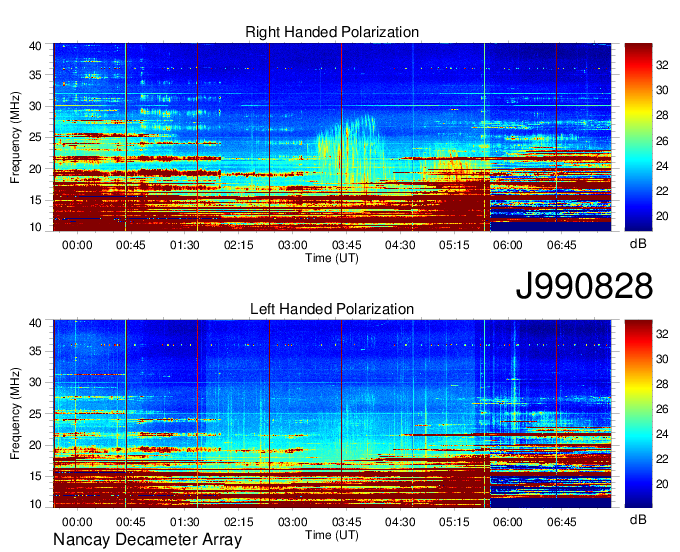Pick the 06:00 time tick on Left Handed plot

point(508,522)
